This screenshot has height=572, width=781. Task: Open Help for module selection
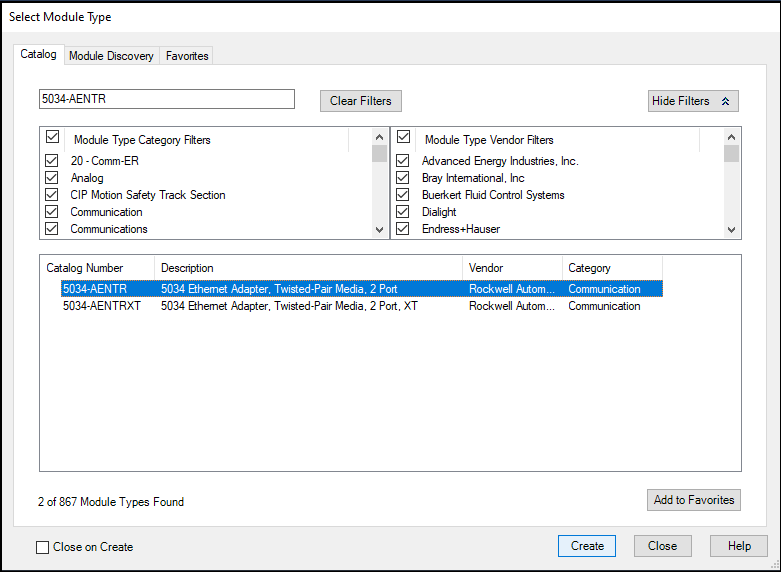739,546
